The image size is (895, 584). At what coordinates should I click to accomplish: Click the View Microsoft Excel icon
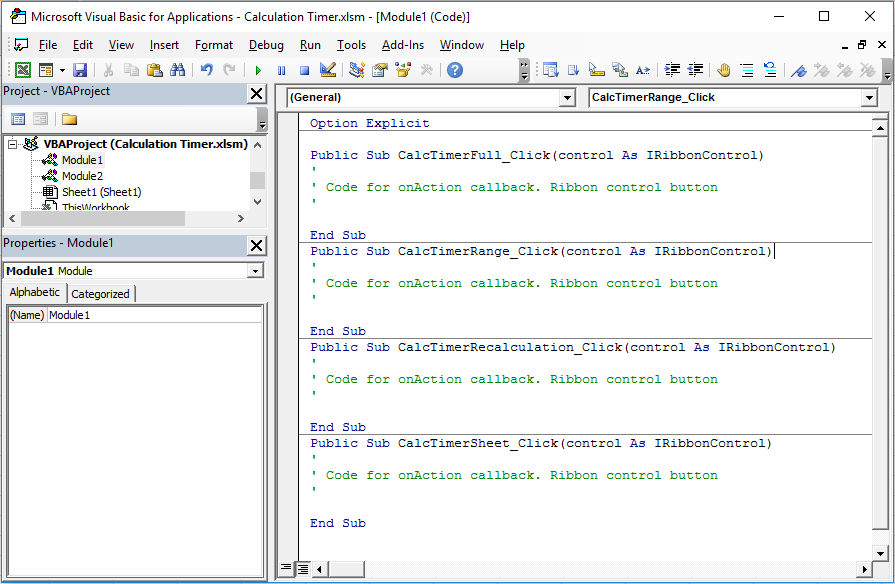(x=22, y=69)
